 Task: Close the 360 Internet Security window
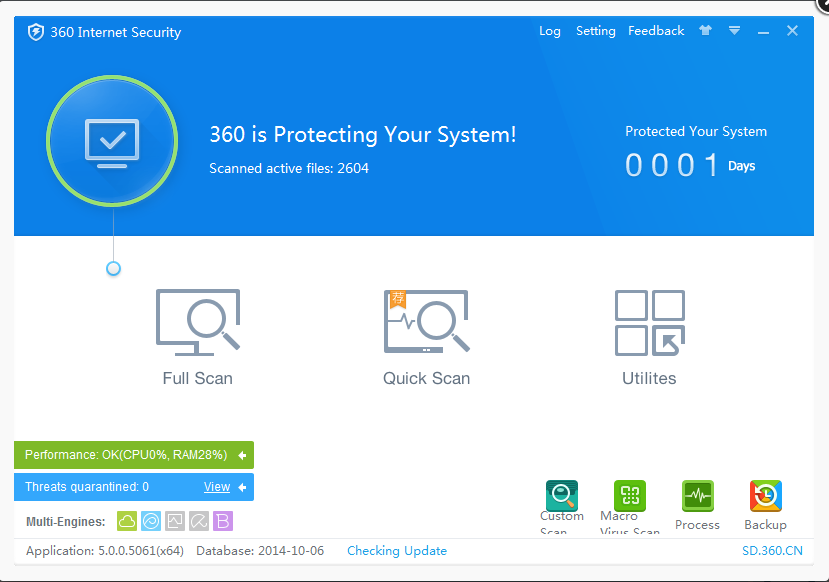pyautogui.click(x=792, y=31)
